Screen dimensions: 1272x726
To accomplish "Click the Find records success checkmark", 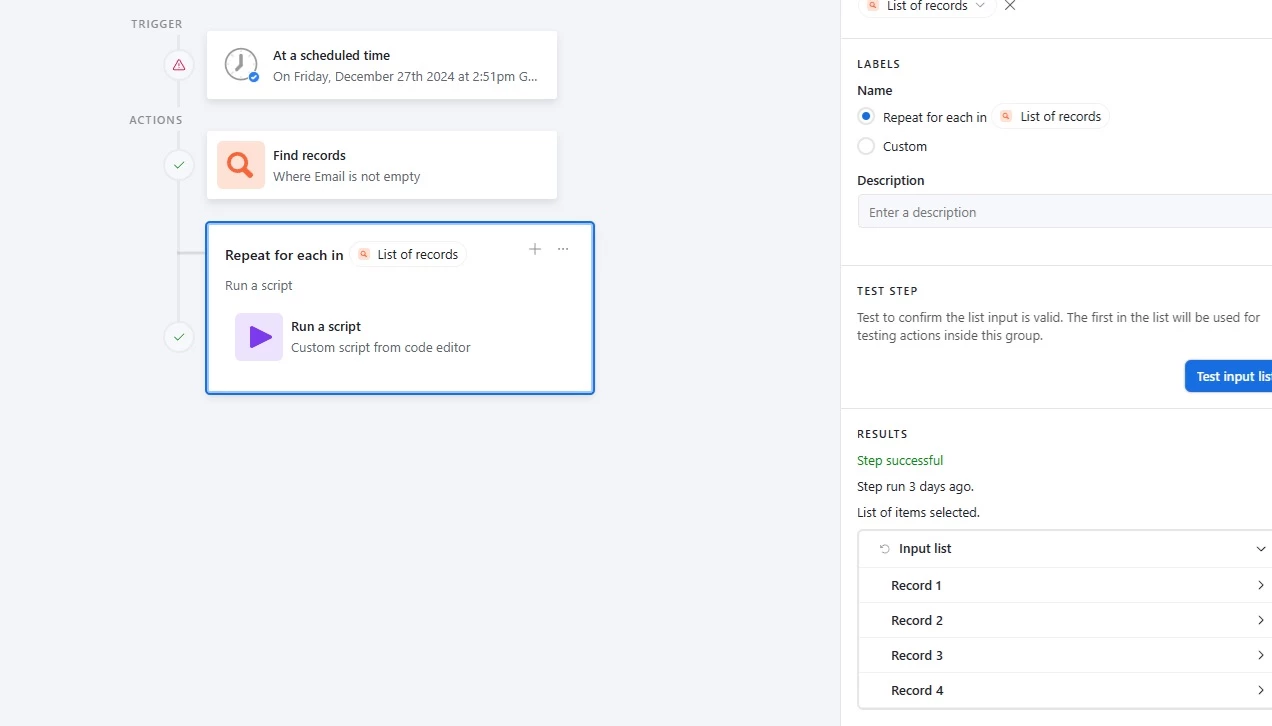I will point(179,165).
